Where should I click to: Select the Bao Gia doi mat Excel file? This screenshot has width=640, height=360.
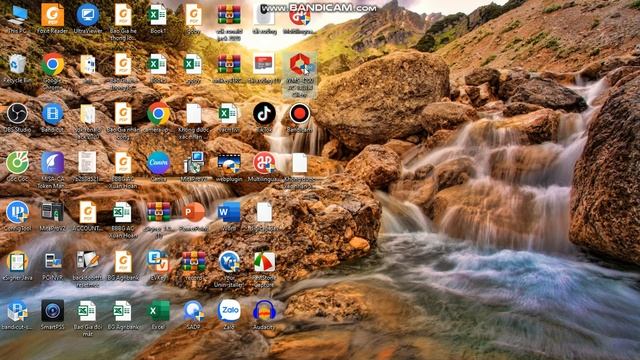pos(87,318)
